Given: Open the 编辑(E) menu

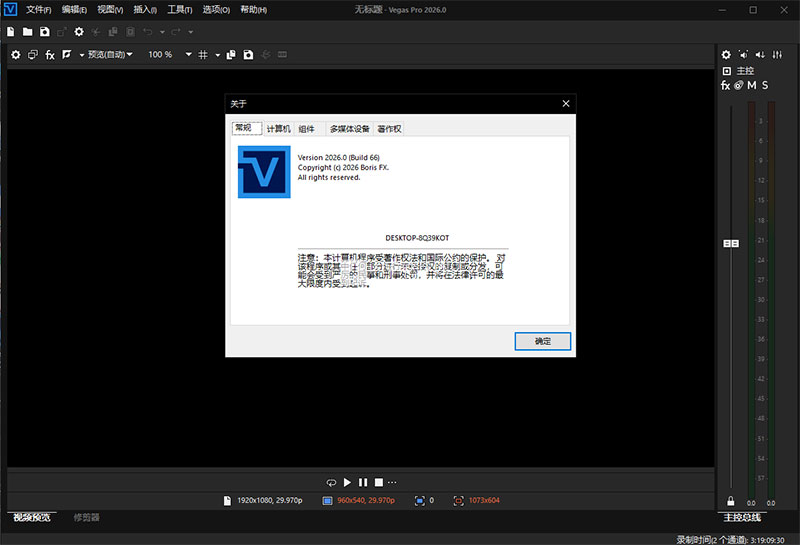Looking at the screenshot, I should (74, 10).
